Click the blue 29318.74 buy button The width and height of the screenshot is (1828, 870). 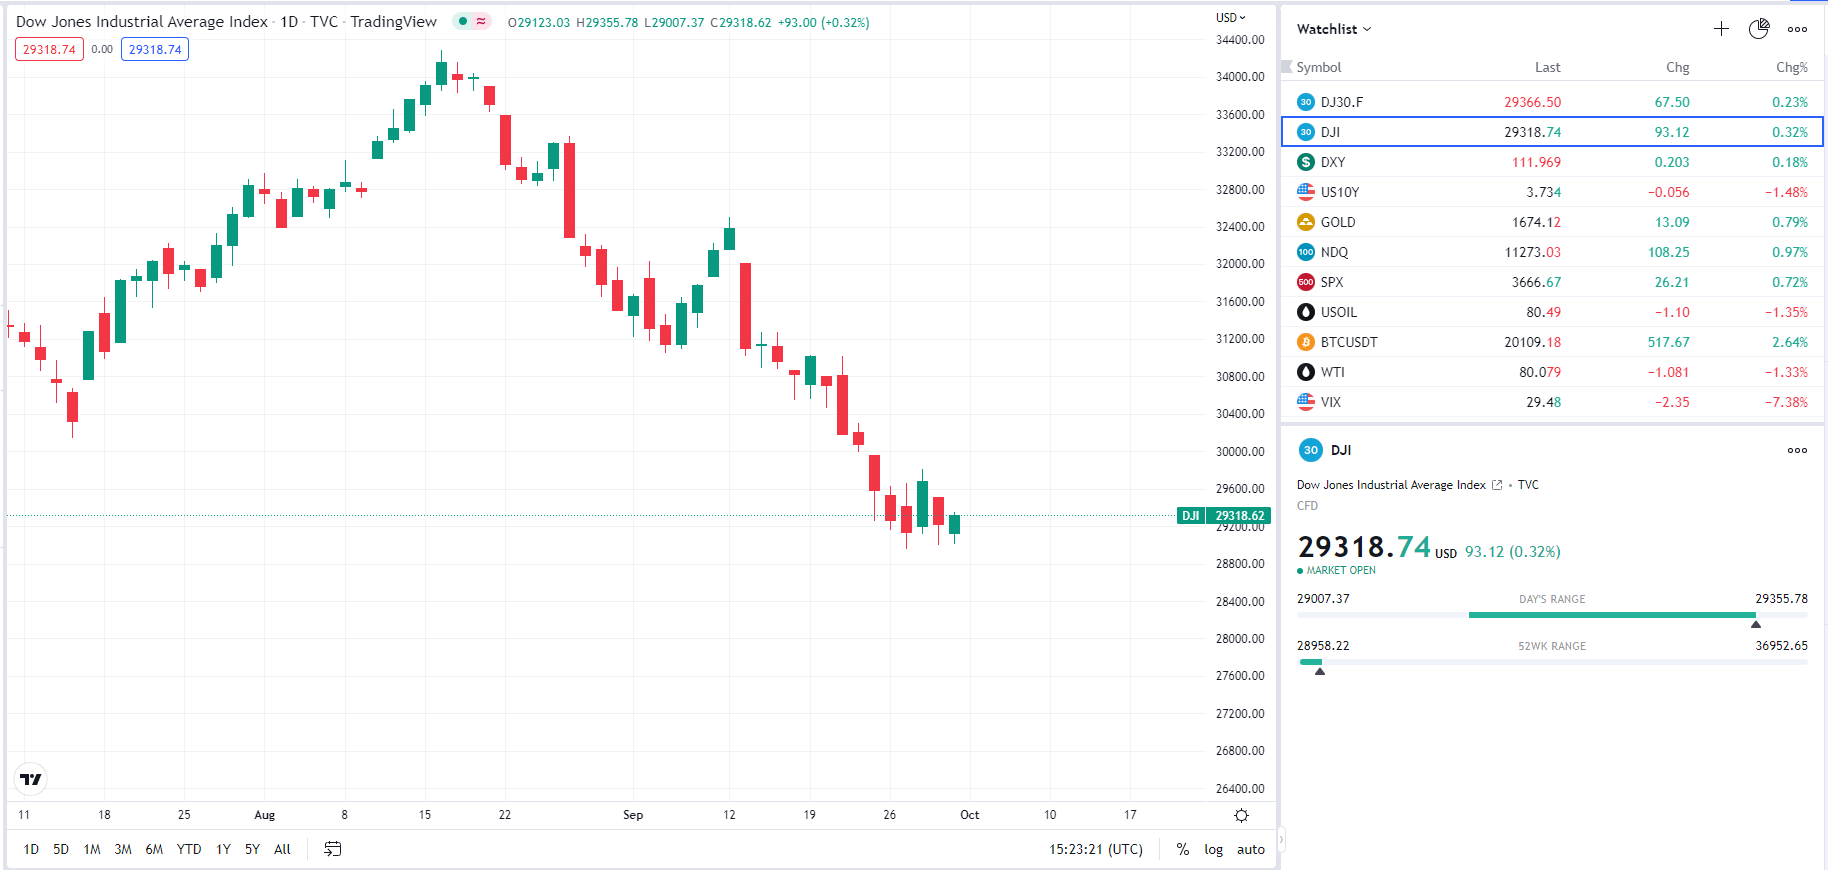155,49
